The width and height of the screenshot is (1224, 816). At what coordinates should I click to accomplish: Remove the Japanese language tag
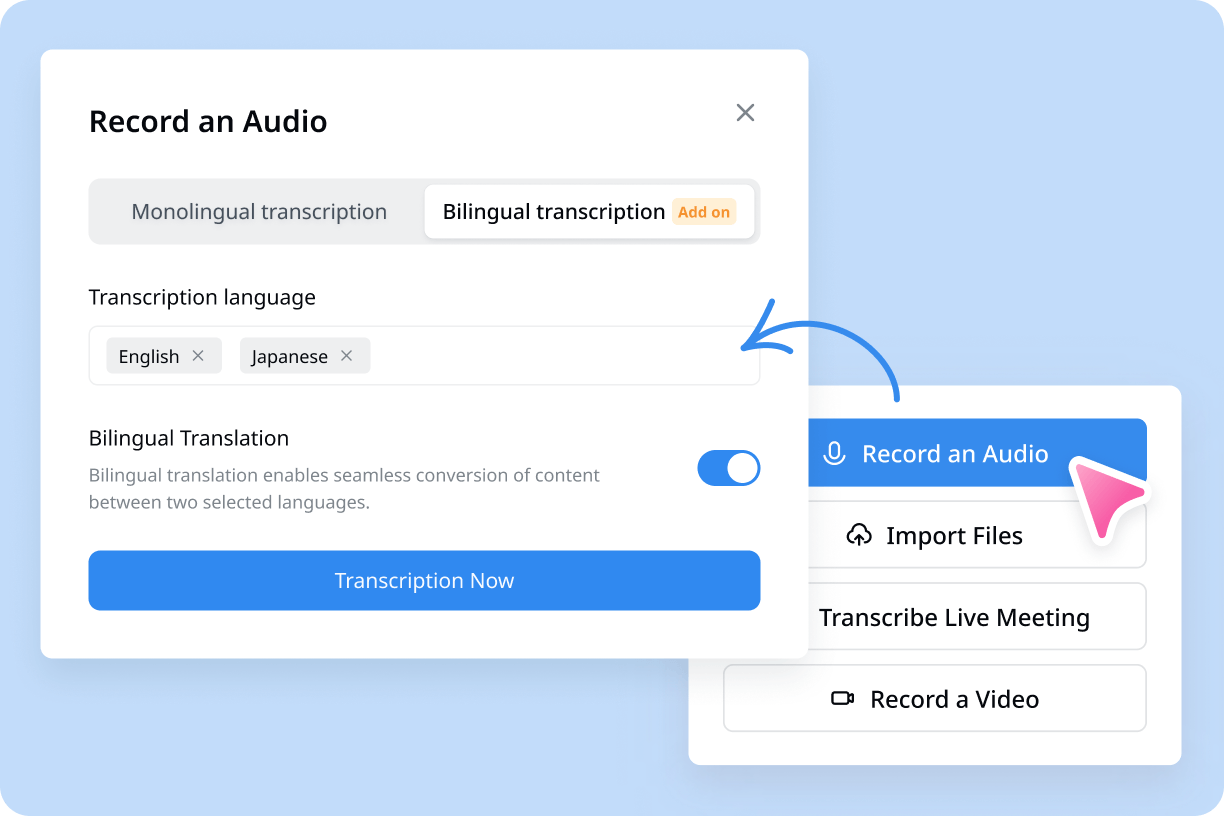(x=346, y=356)
